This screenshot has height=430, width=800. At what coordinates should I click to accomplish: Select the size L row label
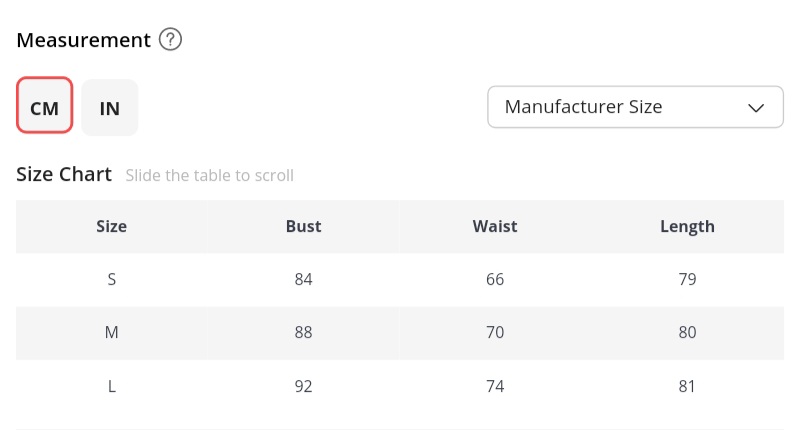[111, 385]
